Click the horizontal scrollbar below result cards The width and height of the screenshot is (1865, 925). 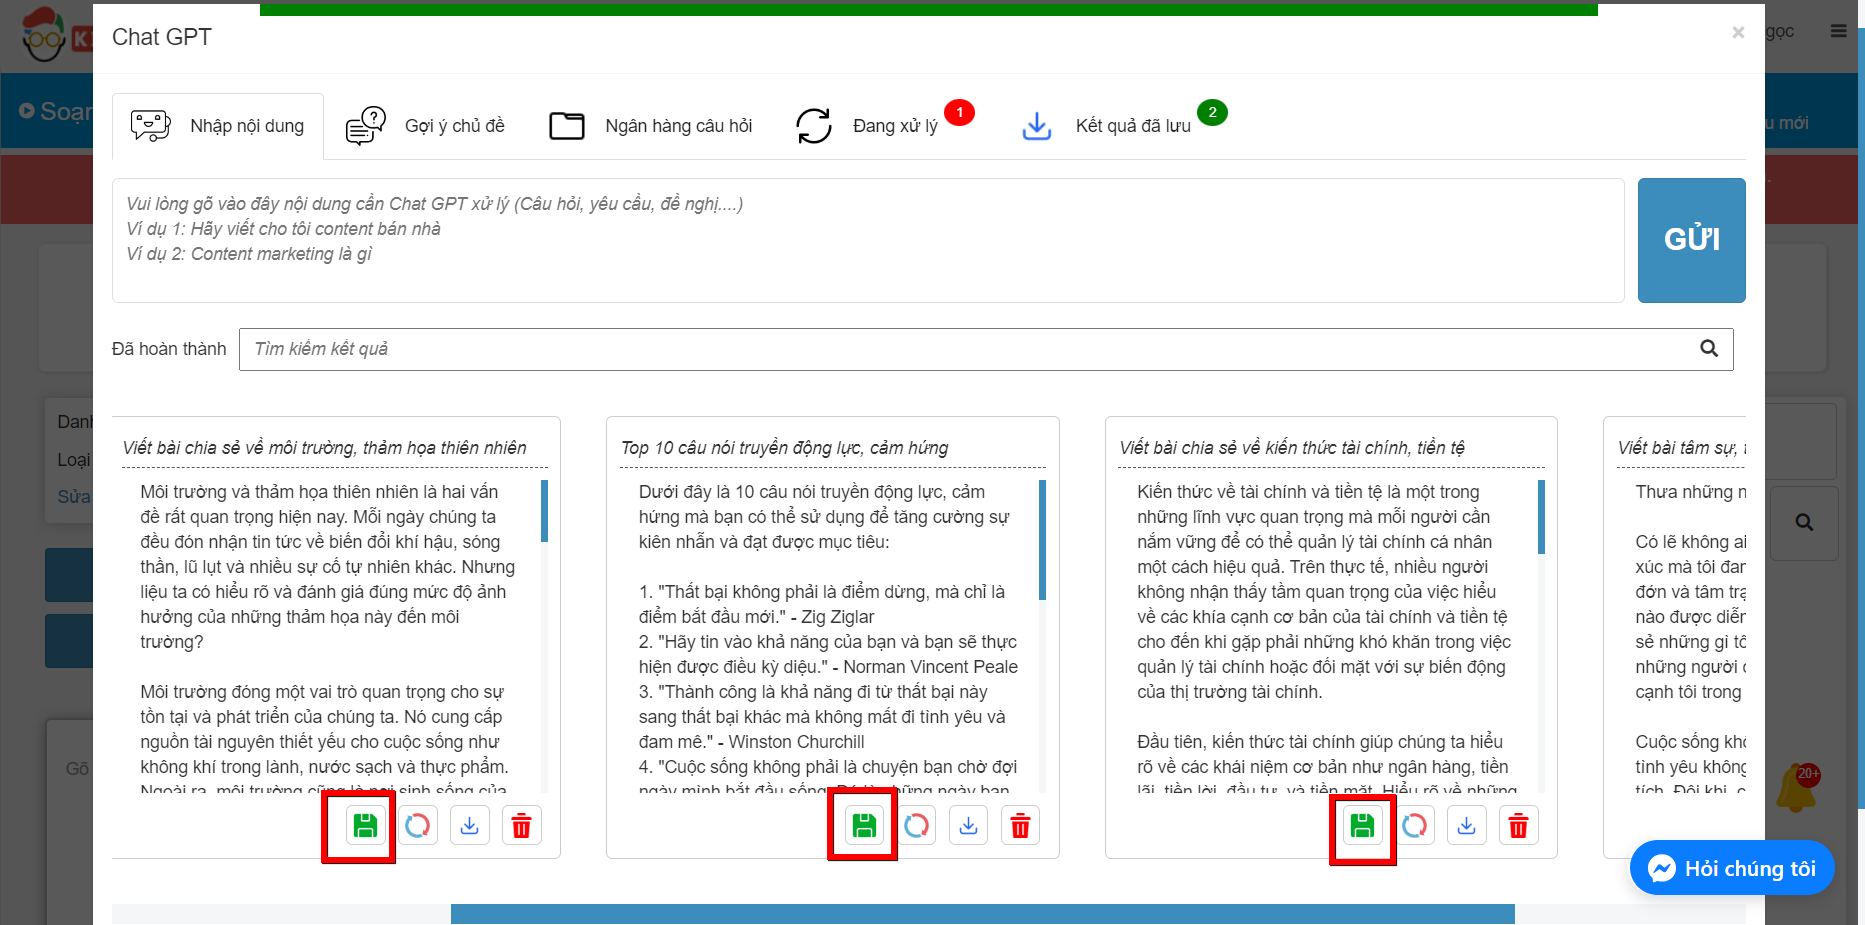pos(982,914)
